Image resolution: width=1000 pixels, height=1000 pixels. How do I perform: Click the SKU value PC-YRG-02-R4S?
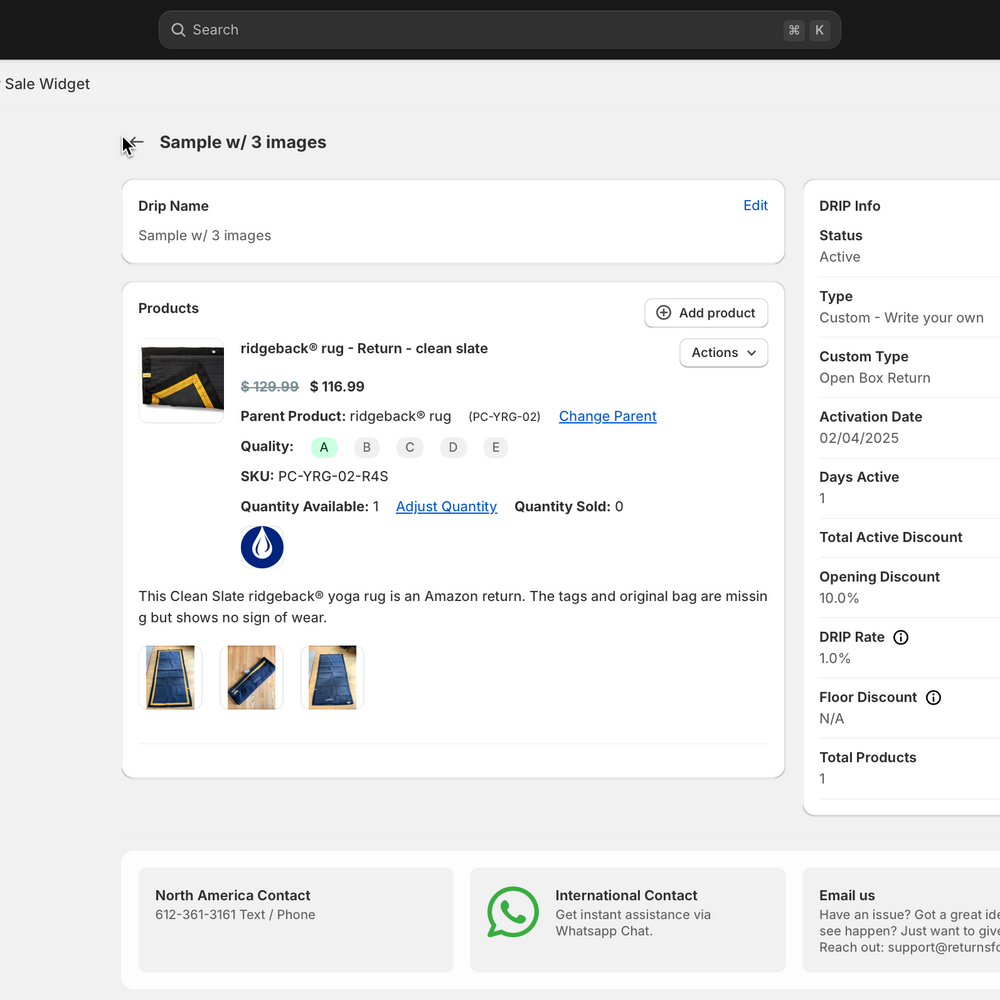[333, 476]
